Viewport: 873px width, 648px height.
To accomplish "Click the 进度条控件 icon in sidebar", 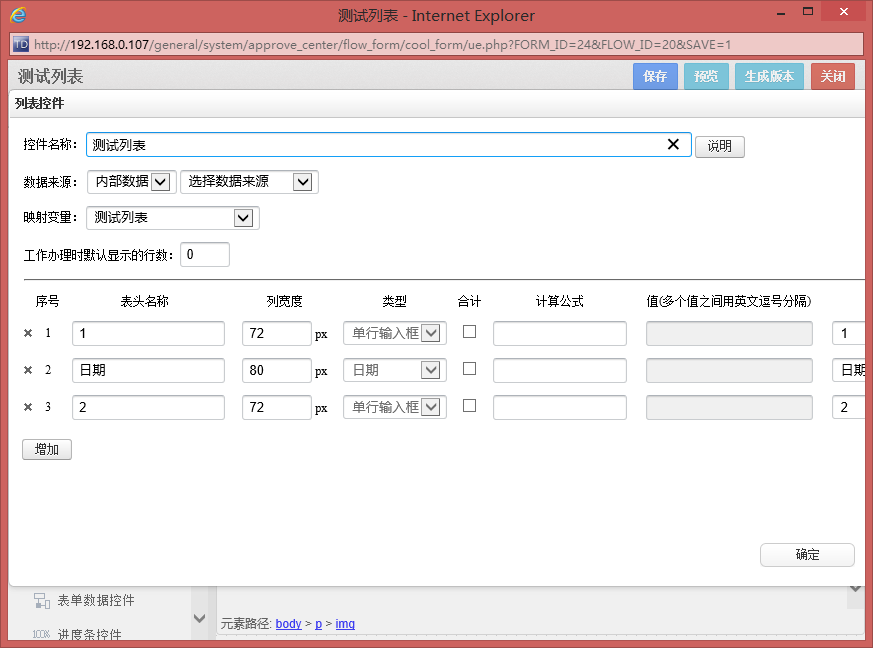I will [41, 634].
